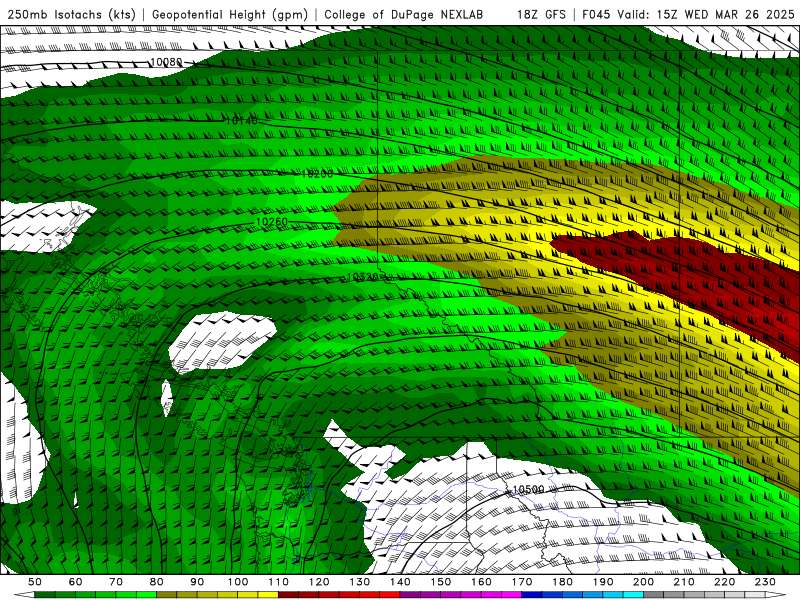Click the 10500 height contour label
Viewport: 800px width, 600px height.
529,489
